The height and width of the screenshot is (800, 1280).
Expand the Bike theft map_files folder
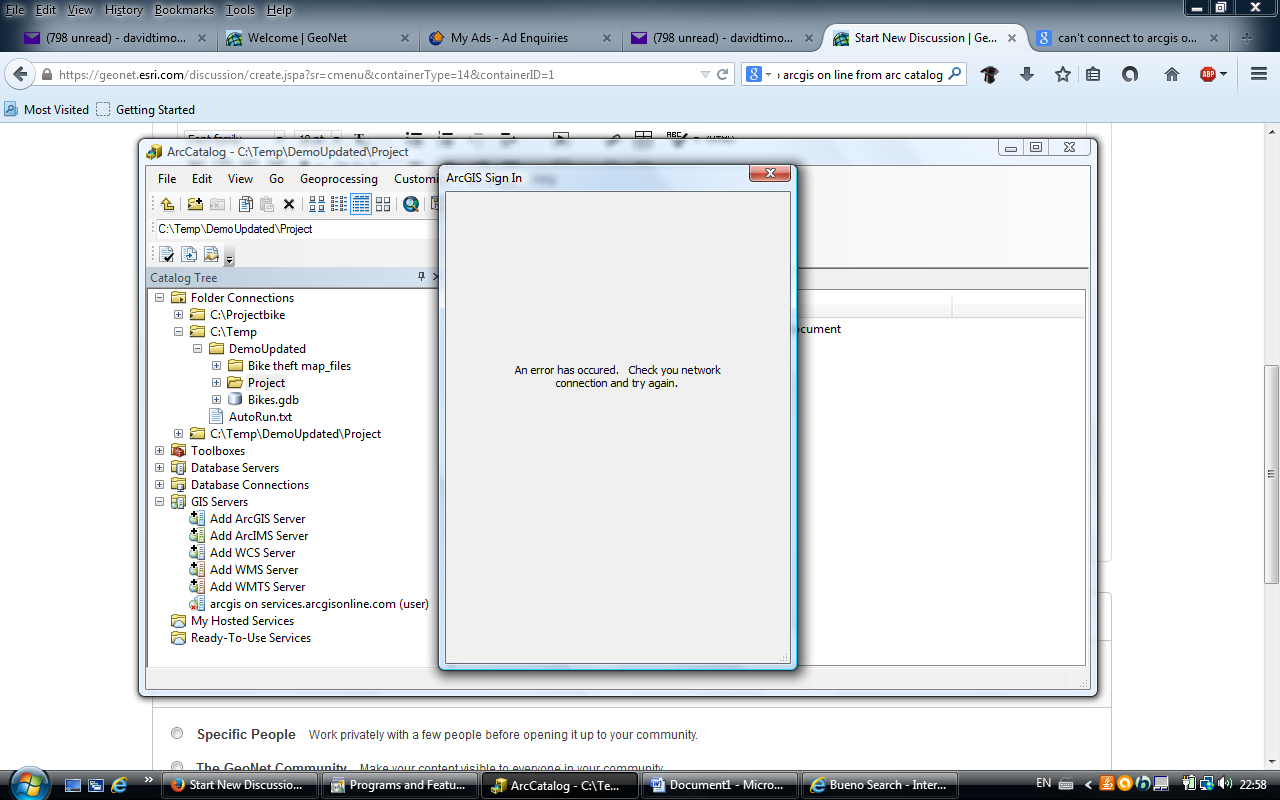(x=216, y=366)
